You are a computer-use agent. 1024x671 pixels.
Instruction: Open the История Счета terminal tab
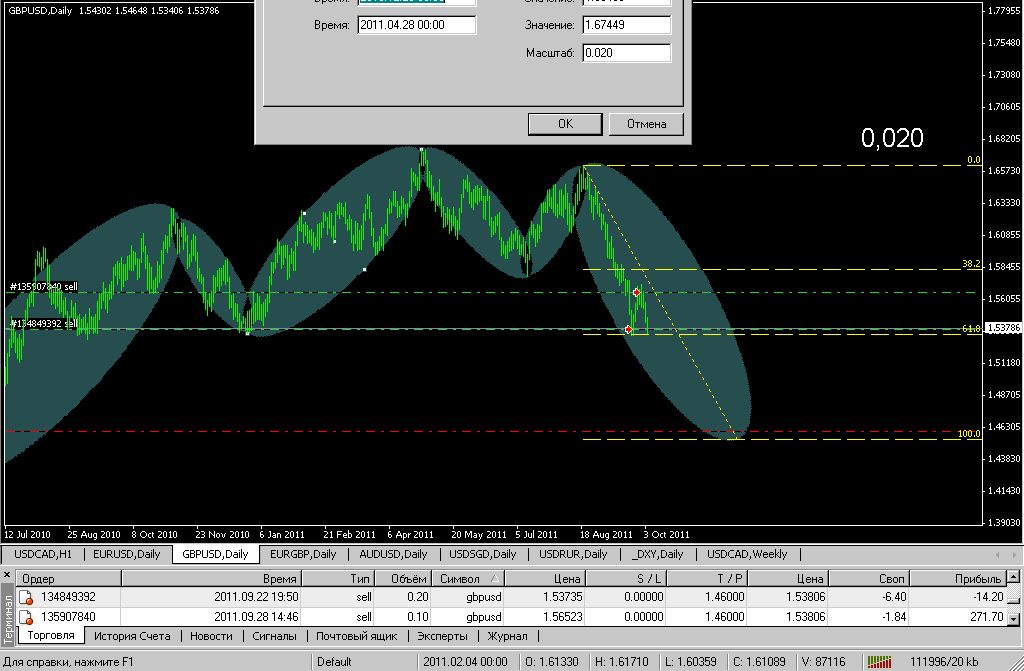133,636
